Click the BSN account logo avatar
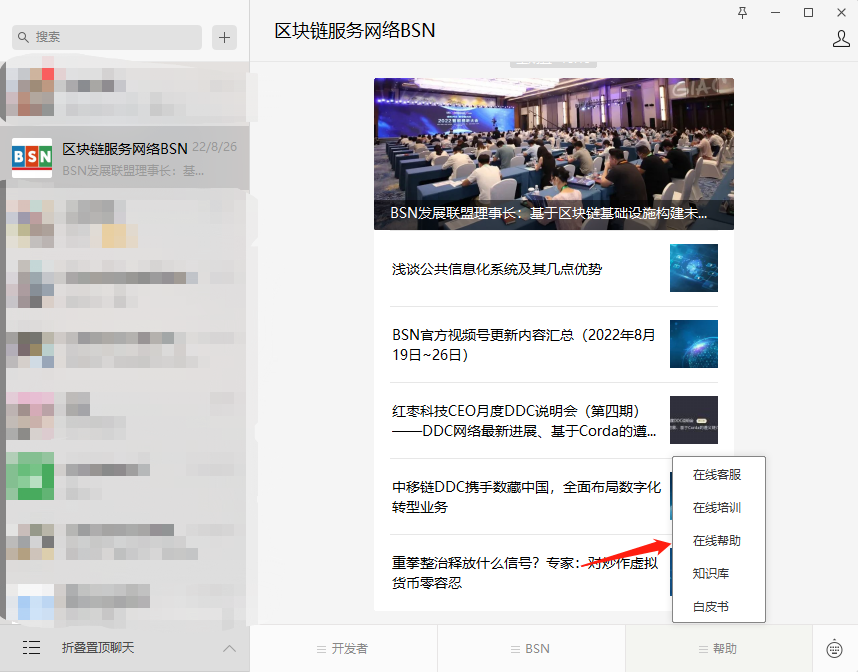Image resolution: width=858 pixels, height=672 pixels. coord(32,158)
